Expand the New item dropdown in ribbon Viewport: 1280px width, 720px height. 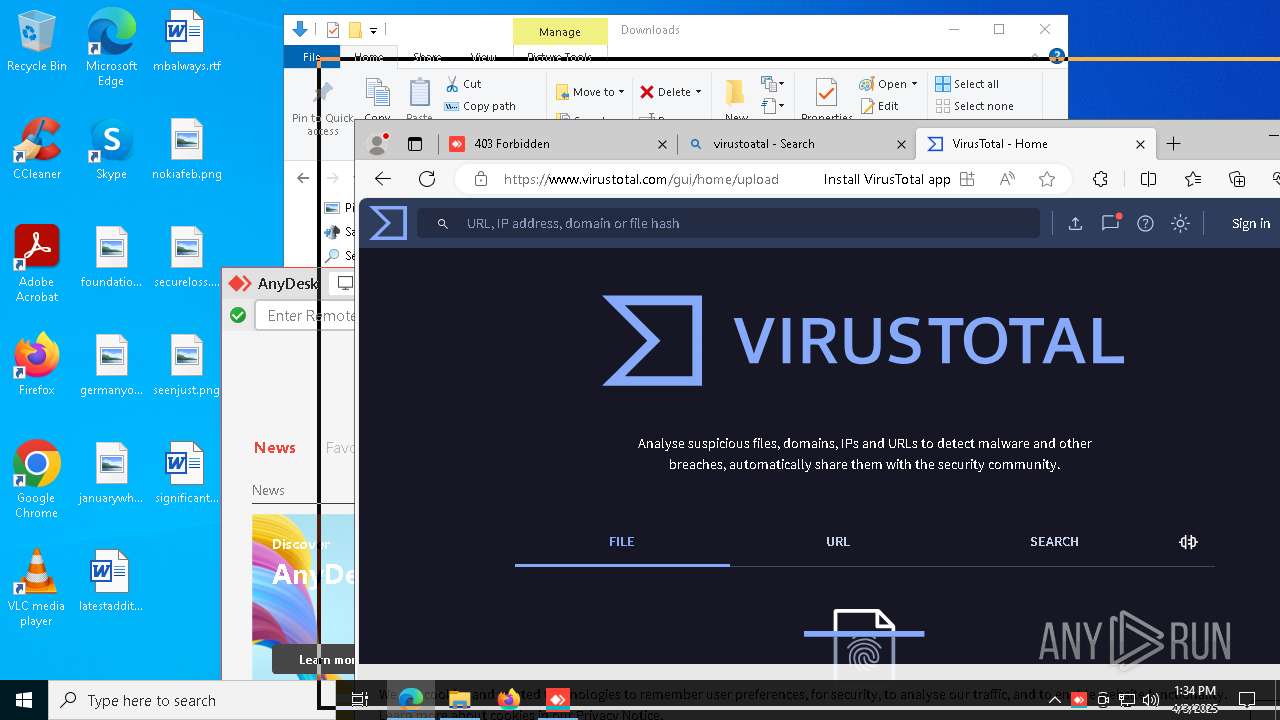(773, 84)
